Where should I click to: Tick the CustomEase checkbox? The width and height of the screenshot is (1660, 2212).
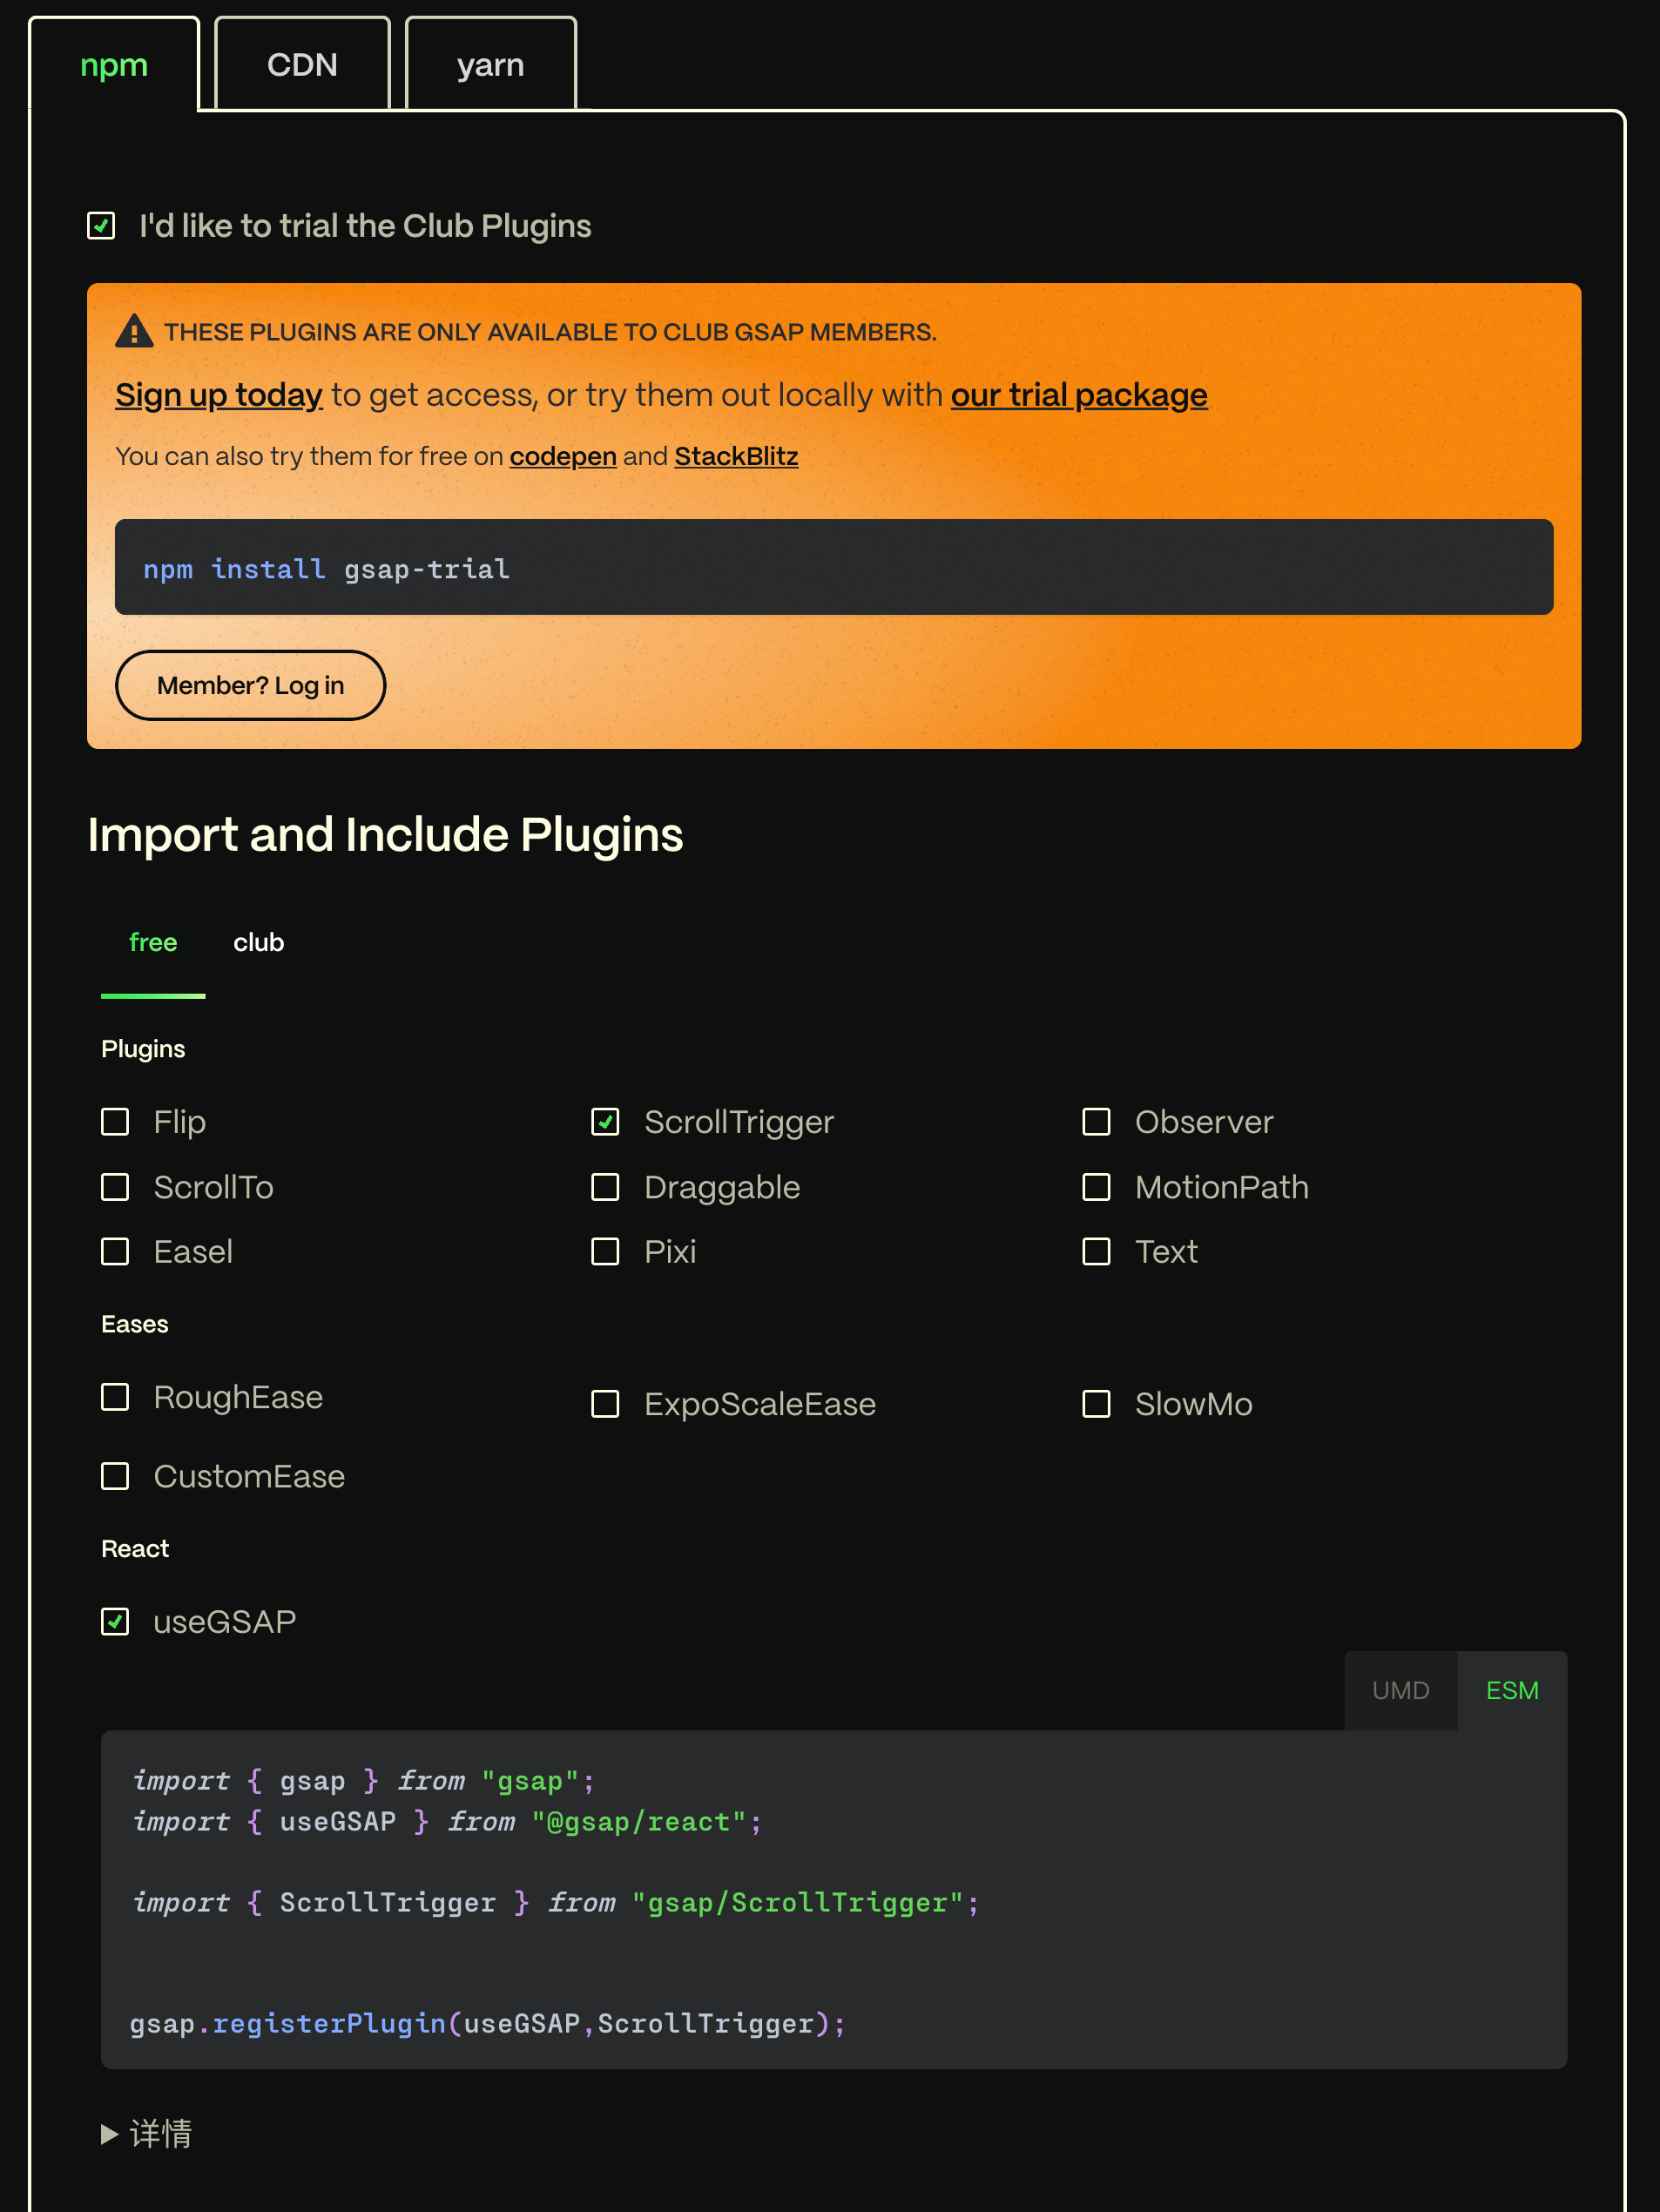115,1476
